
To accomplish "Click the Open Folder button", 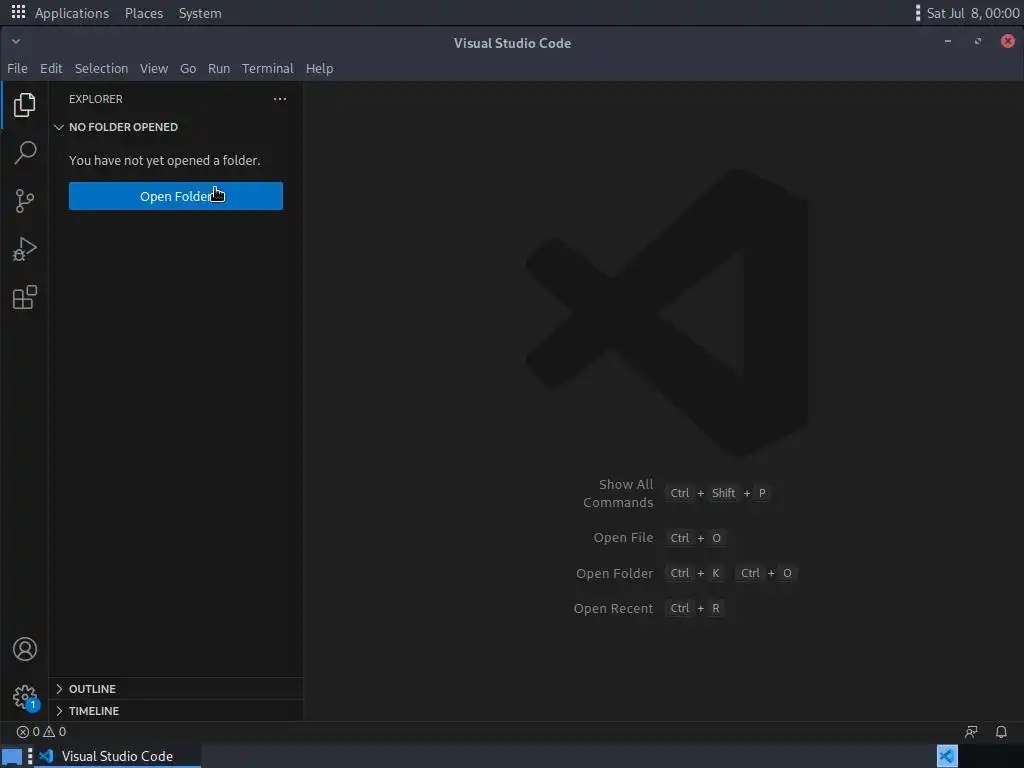I will coord(176,196).
